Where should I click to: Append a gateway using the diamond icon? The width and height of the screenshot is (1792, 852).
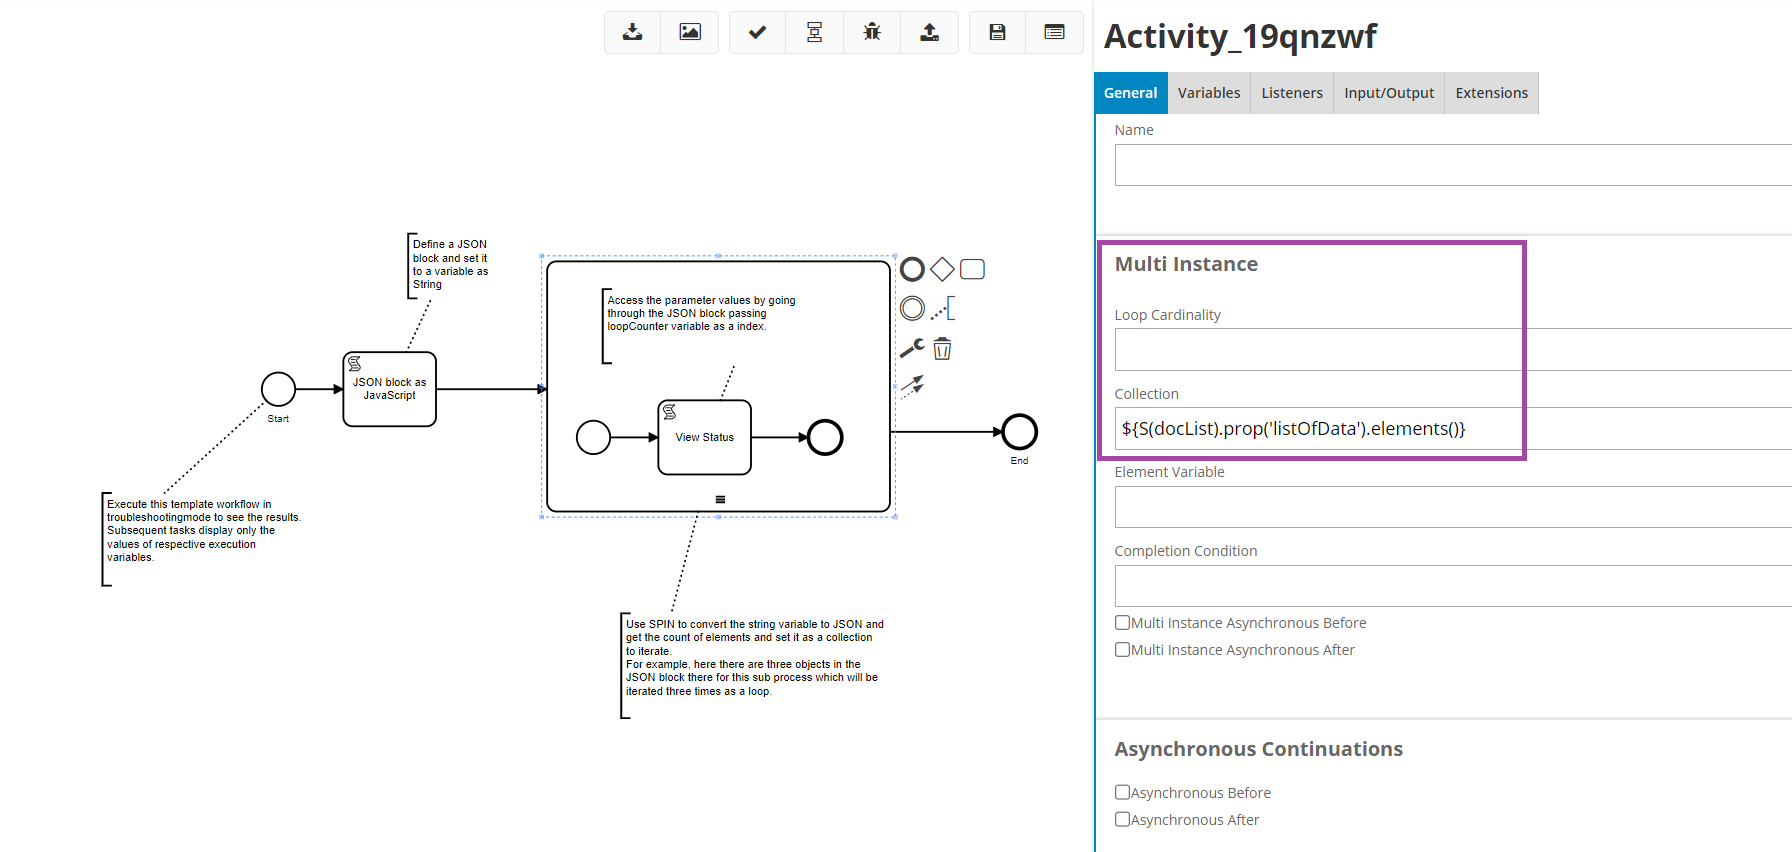coord(942,269)
